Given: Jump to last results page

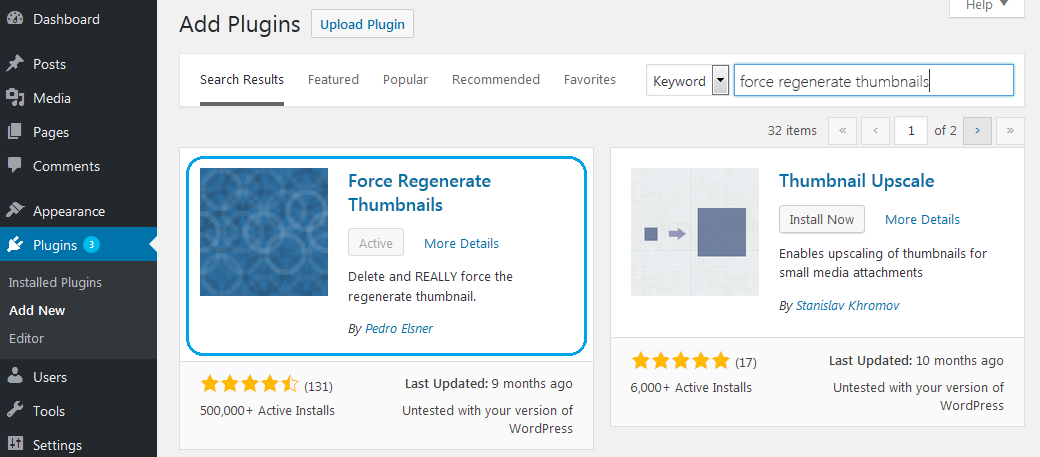Looking at the screenshot, I should pos(1010,131).
